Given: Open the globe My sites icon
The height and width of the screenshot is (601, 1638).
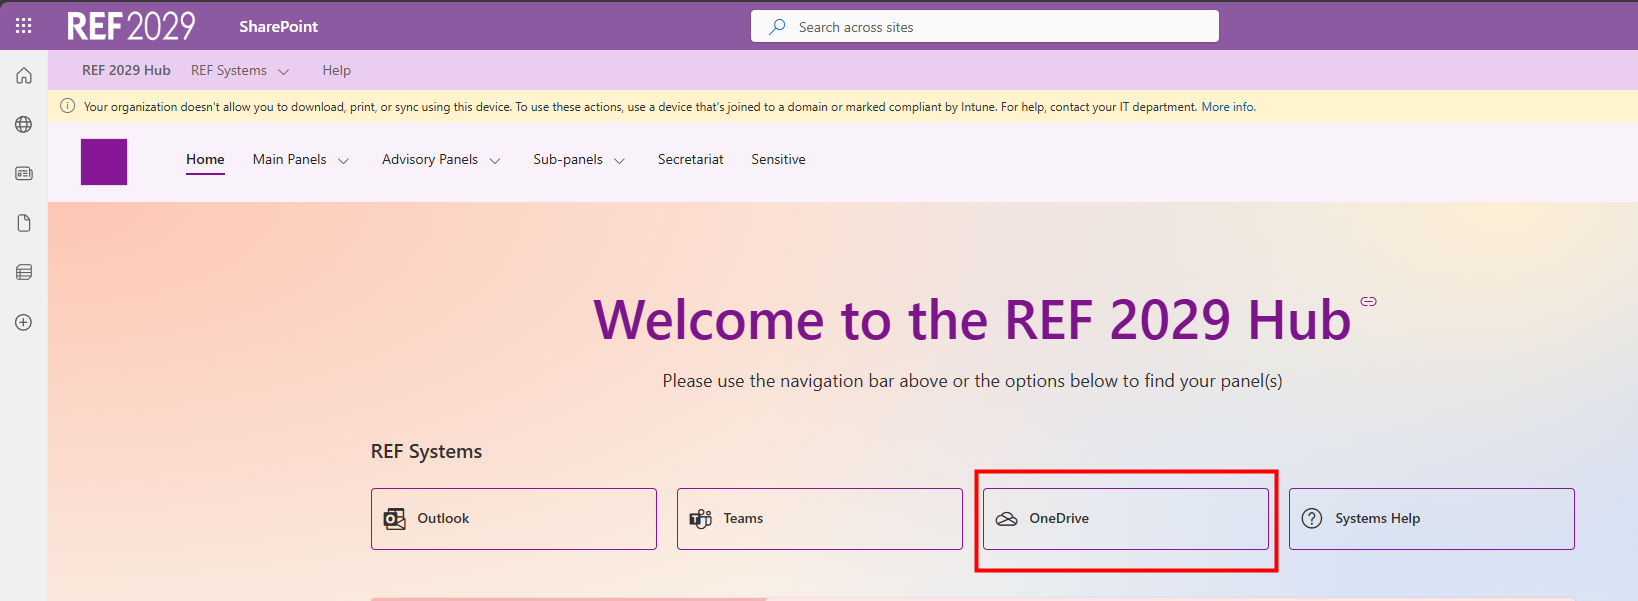Looking at the screenshot, I should point(24,125).
